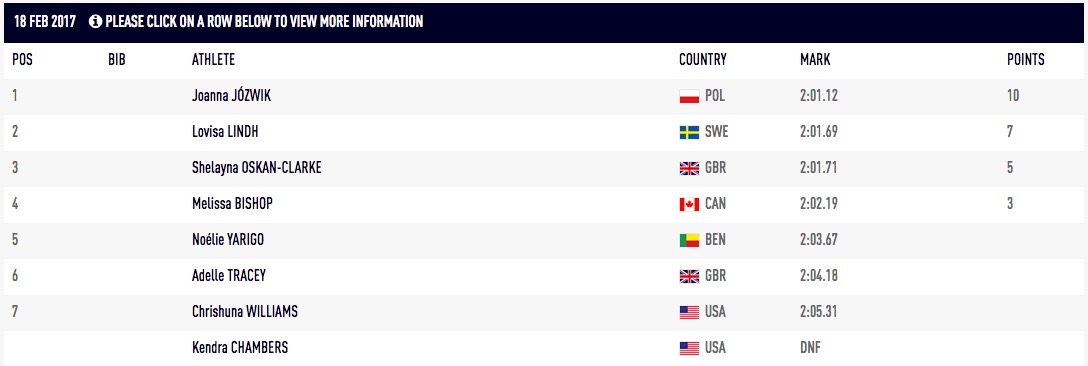This screenshot has height=366, width=1088.
Task: Click the POS column header
Action: pyautogui.click(x=22, y=60)
